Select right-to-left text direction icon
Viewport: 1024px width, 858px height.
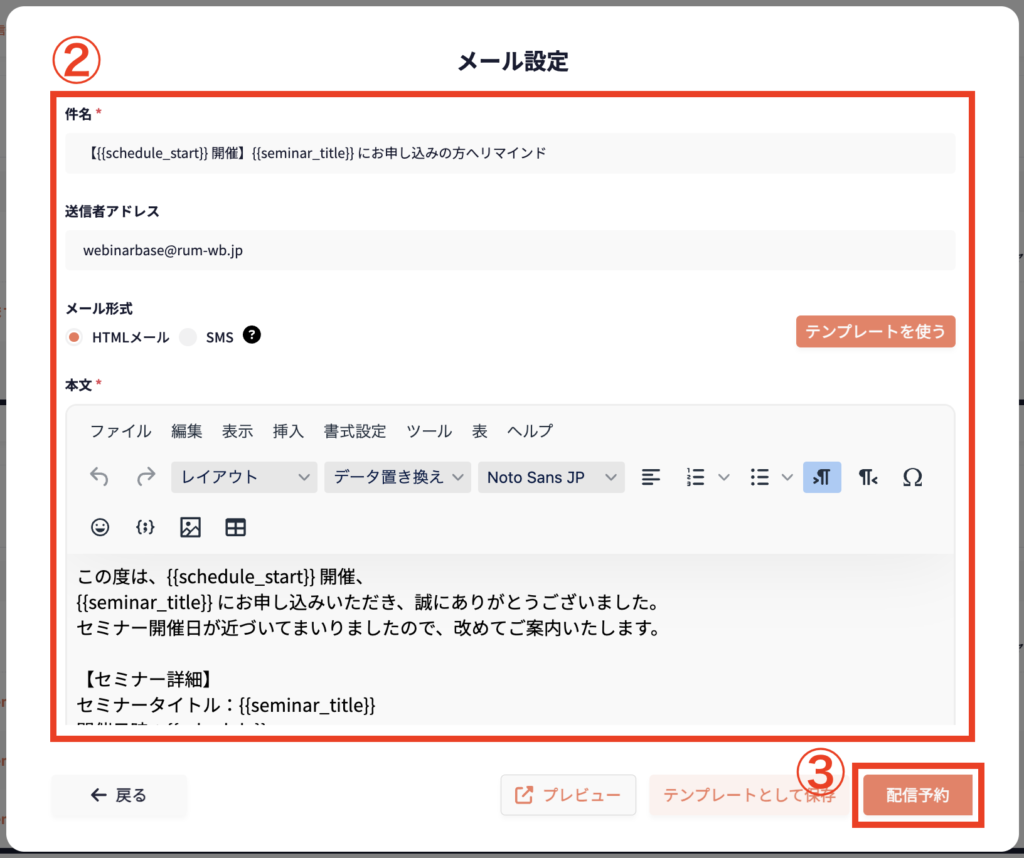[x=868, y=477]
